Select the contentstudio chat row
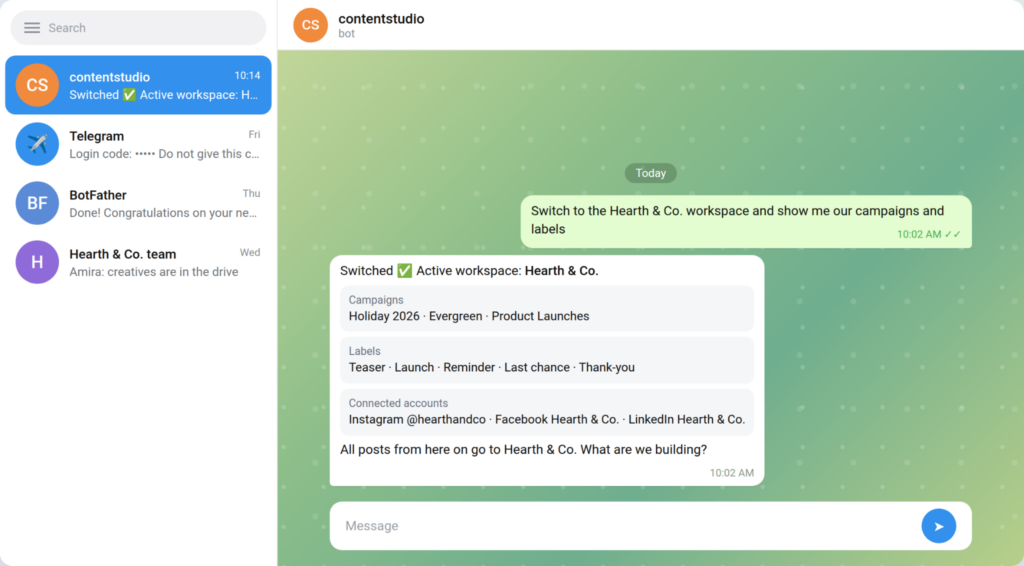Image resolution: width=1024 pixels, height=566 pixels. (x=138, y=85)
